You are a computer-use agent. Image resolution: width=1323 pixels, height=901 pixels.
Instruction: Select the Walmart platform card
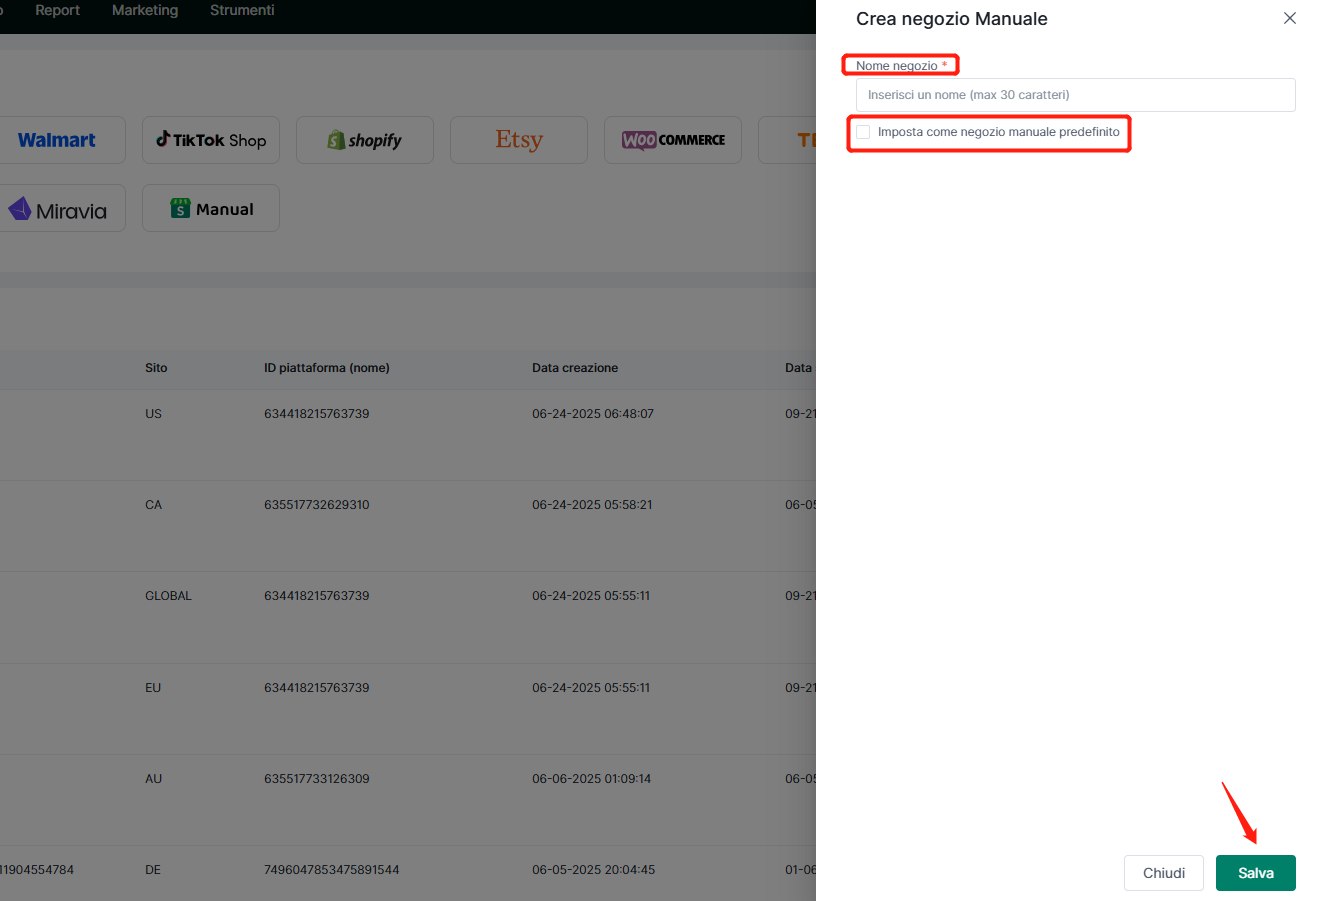click(x=57, y=140)
